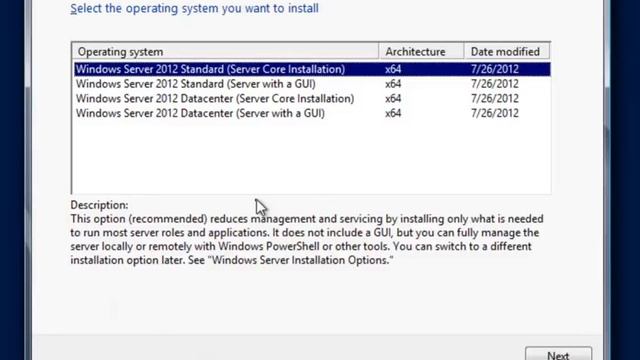Image resolution: width=640 pixels, height=360 pixels.
Task: Click 7/26/2012 in the Datacenter Server Core Installation row
Action: coord(495,98)
